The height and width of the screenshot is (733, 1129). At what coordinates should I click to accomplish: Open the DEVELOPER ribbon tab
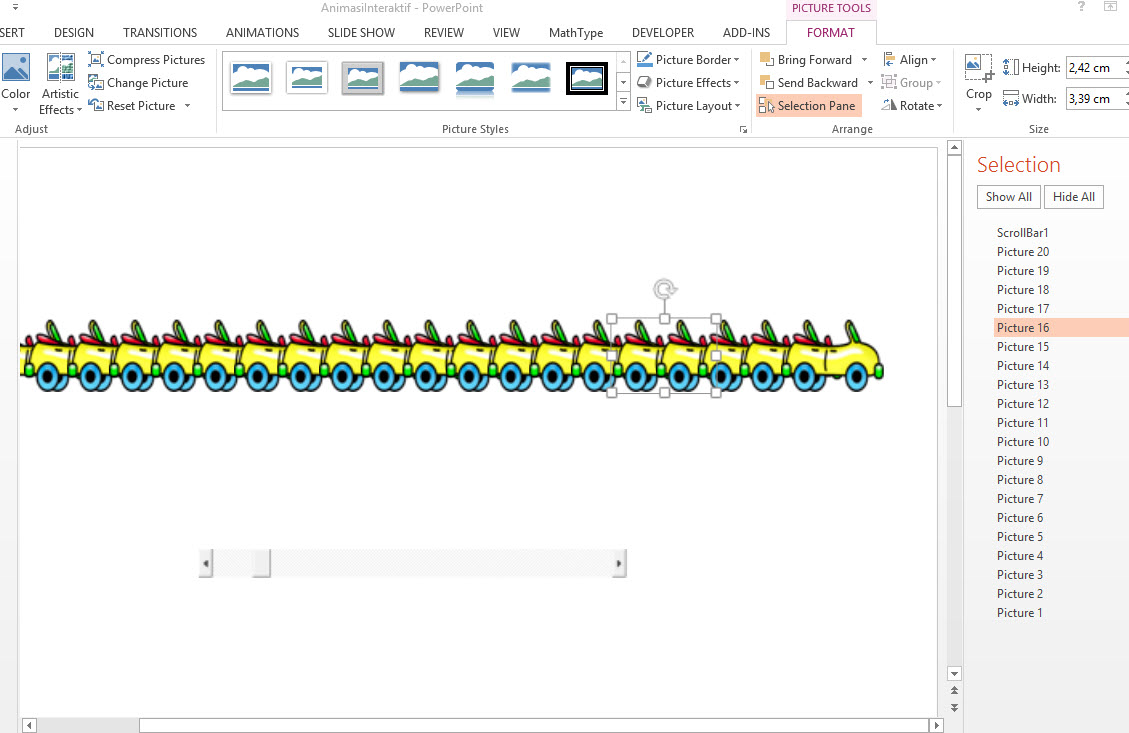click(662, 33)
